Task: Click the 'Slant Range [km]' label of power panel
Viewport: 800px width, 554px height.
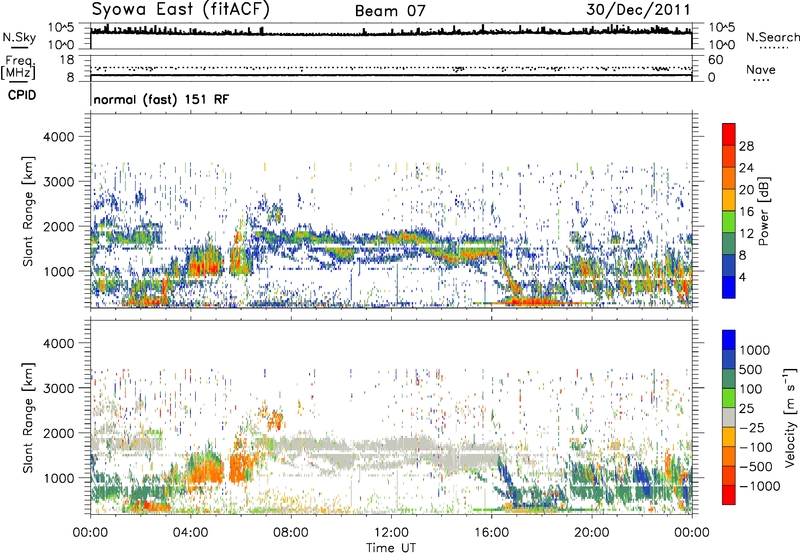Action: pyautogui.click(x=28, y=211)
